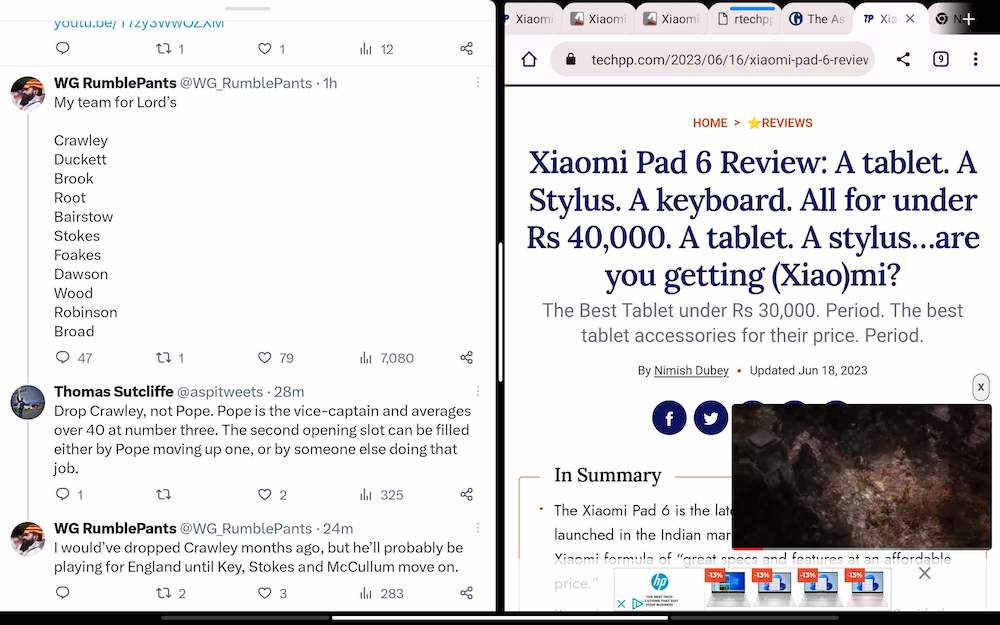Open Chrome three-dot overflow menu
Image resolution: width=1000 pixels, height=625 pixels.
coord(975,59)
